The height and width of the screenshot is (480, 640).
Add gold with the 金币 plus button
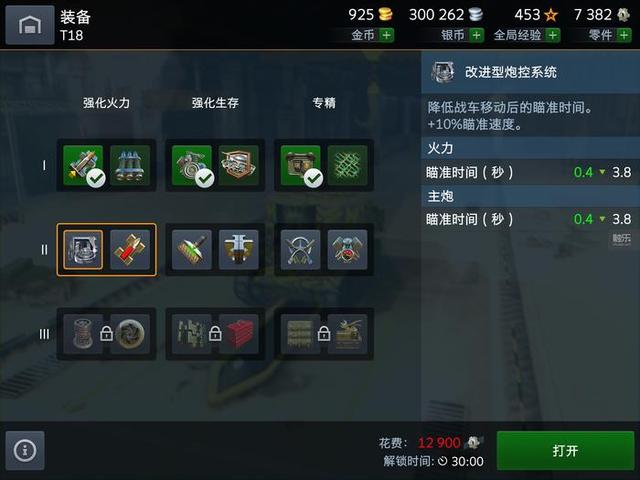(386, 35)
